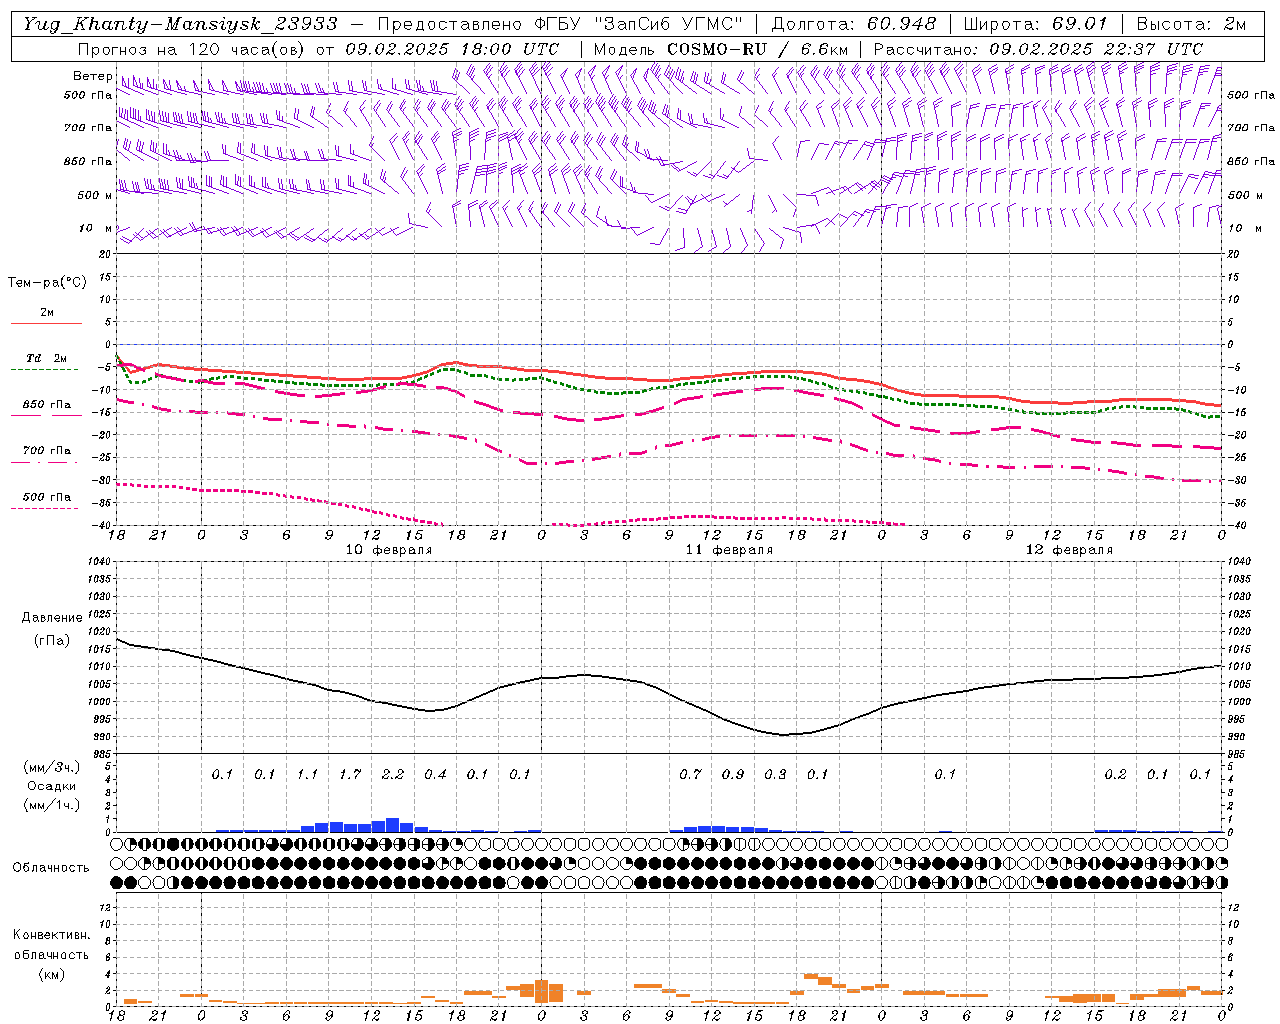
Task: Click the Рассчитано: 09.02.2025 22:37 UTC timestamp
Action: click(x=1038, y=49)
